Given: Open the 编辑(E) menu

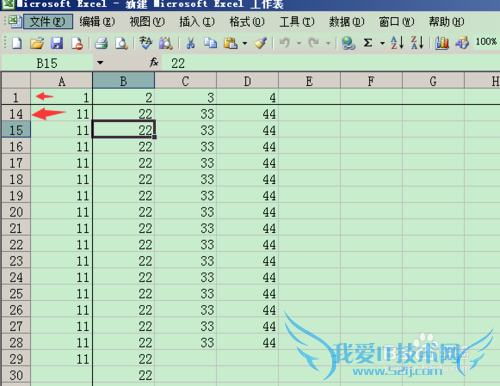Looking at the screenshot, I should point(97,22).
